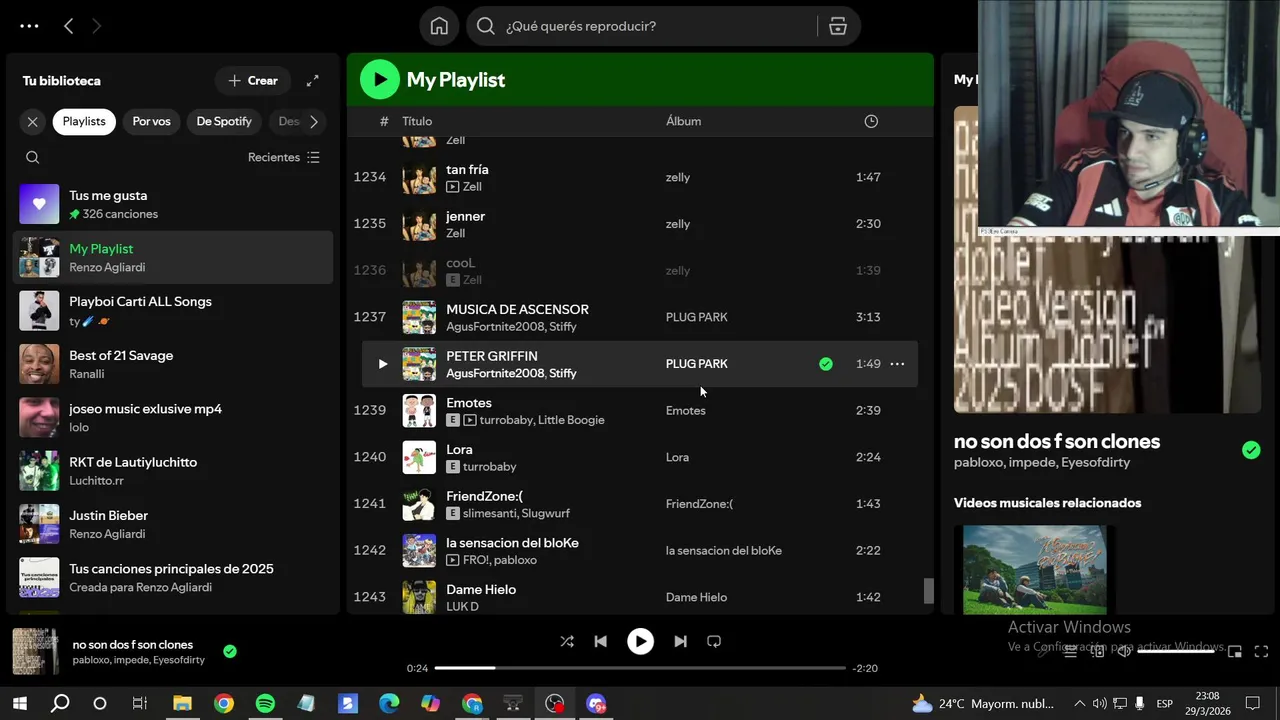The height and width of the screenshot is (720, 1280).
Task: Show hidden system tray icons chevron
Action: coord(1079,704)
